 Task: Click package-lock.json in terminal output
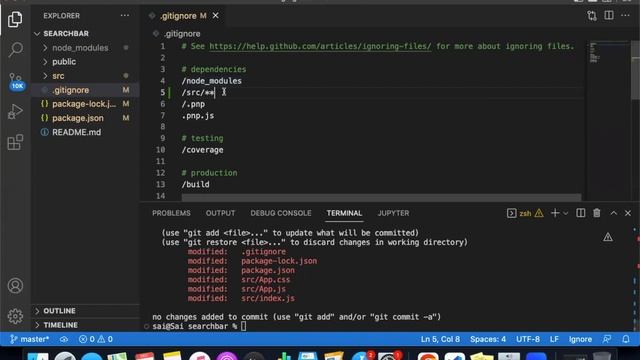279,261
